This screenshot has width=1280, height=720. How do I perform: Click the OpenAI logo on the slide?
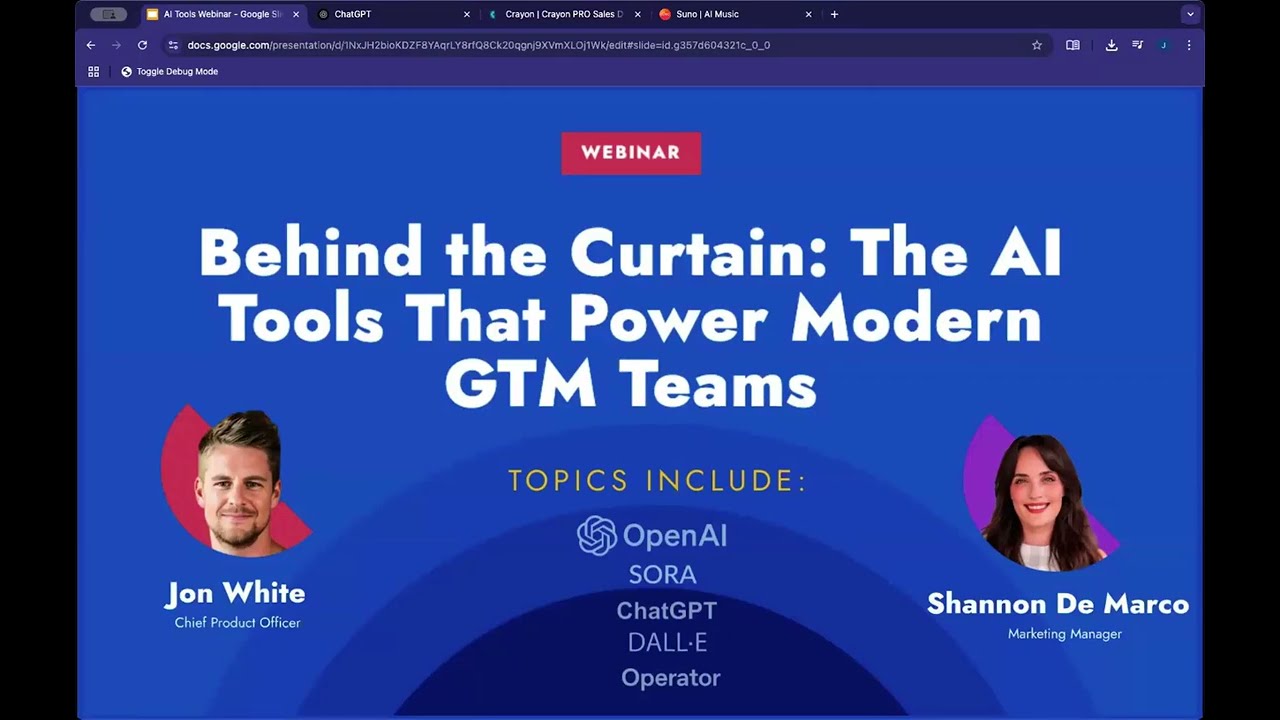[x=652, y=535]
